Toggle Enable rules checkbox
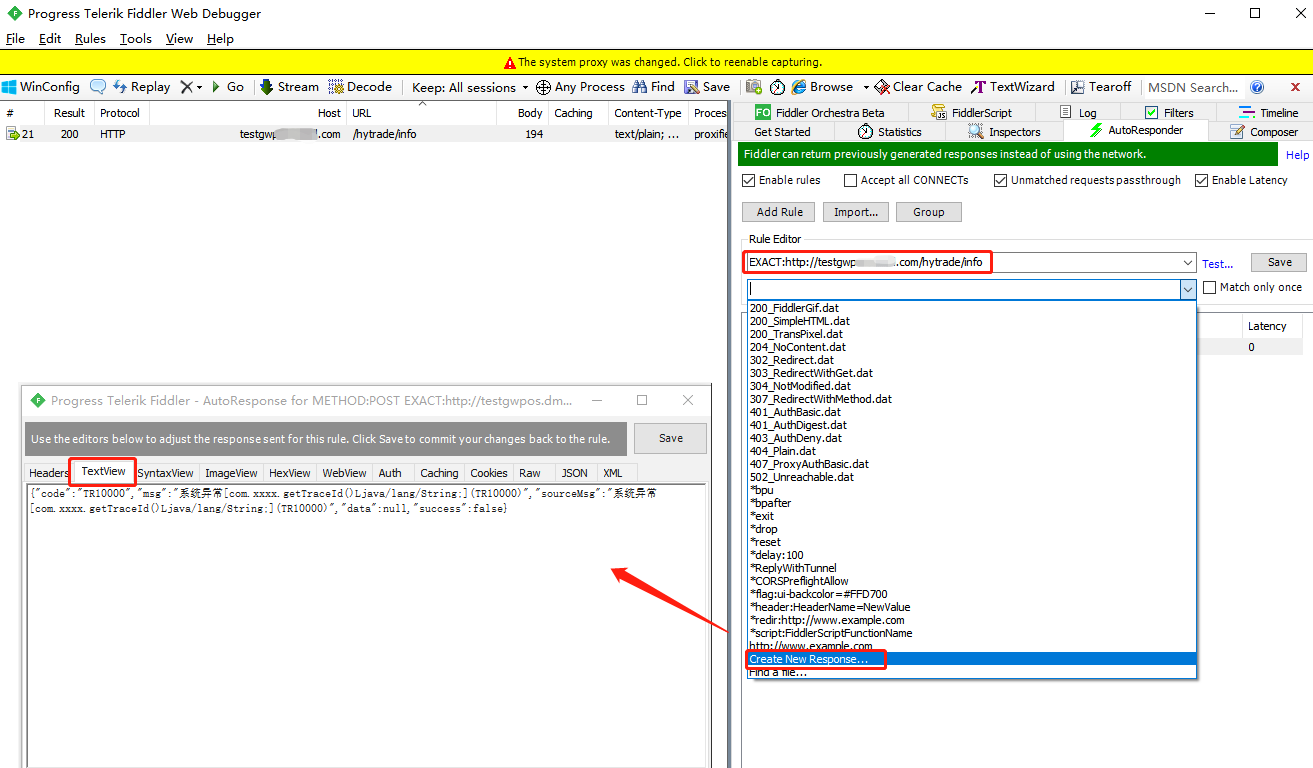Screen dimensions: 1313x768 [x=749, y=180]
